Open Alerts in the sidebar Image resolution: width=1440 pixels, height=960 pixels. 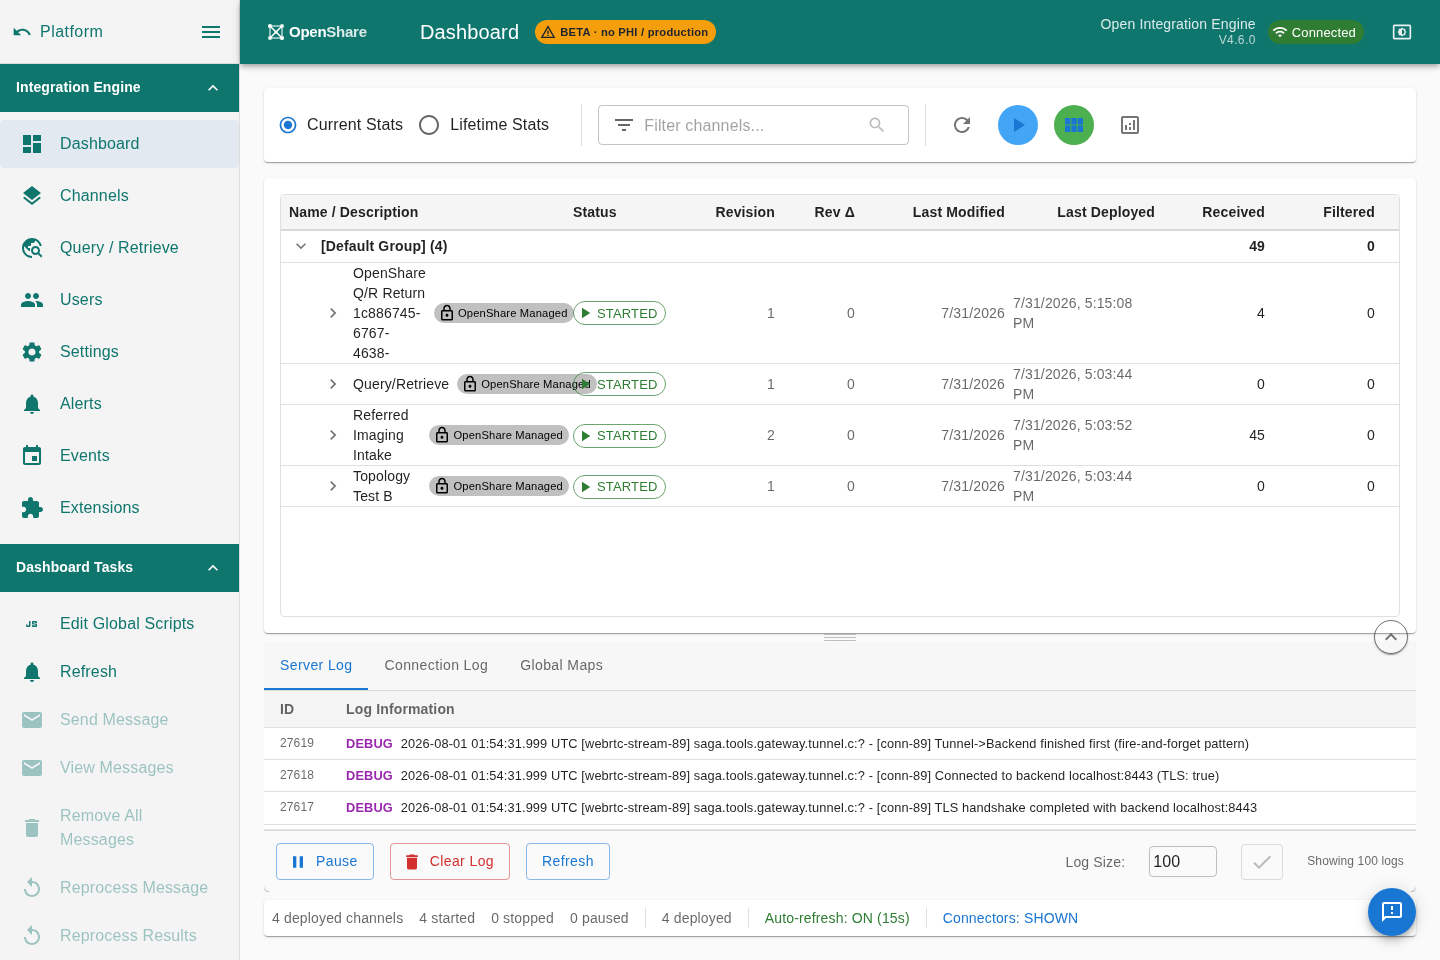coord(120,404)
